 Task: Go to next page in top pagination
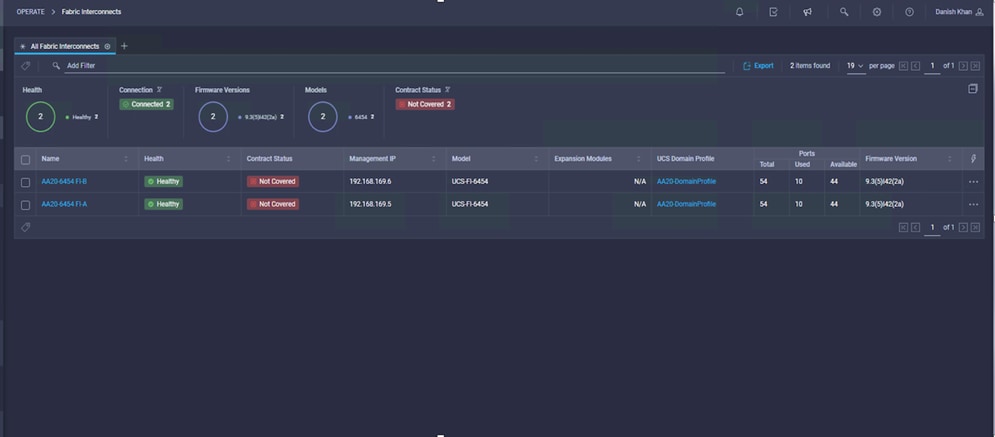pos(963,66)
